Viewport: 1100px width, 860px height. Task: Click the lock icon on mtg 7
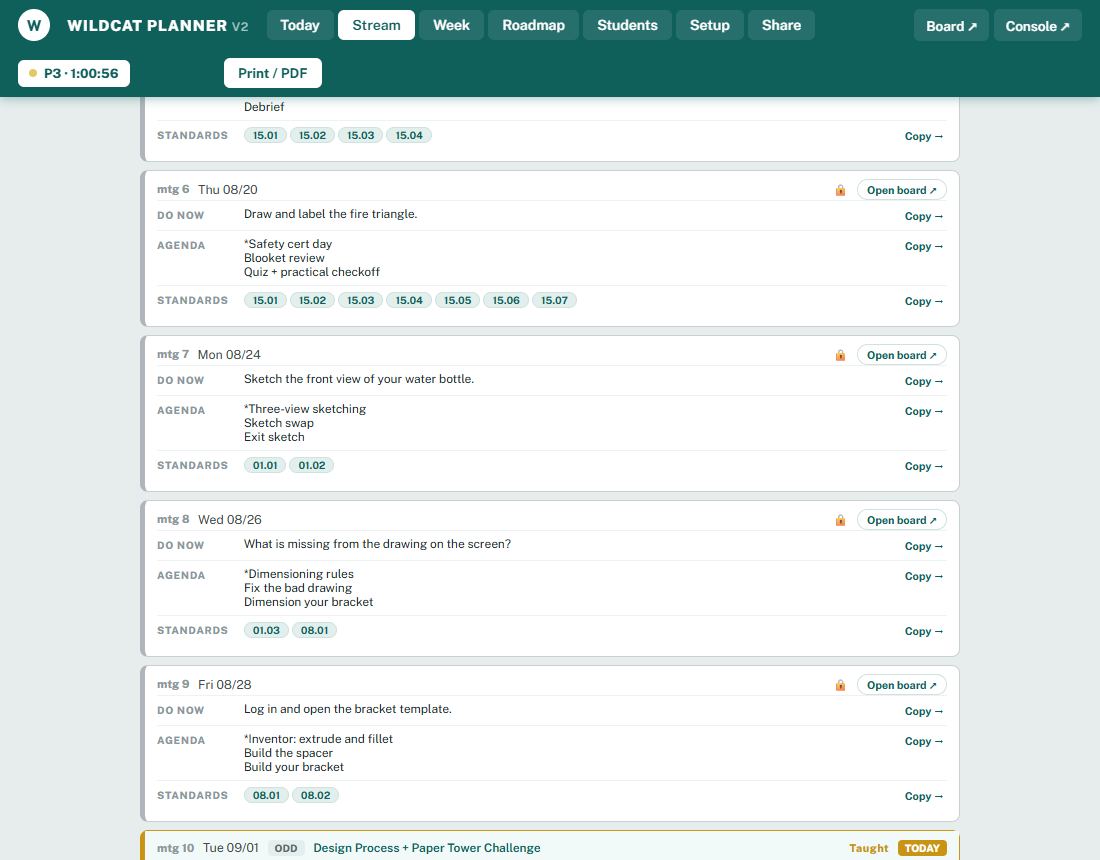[840, 355]
